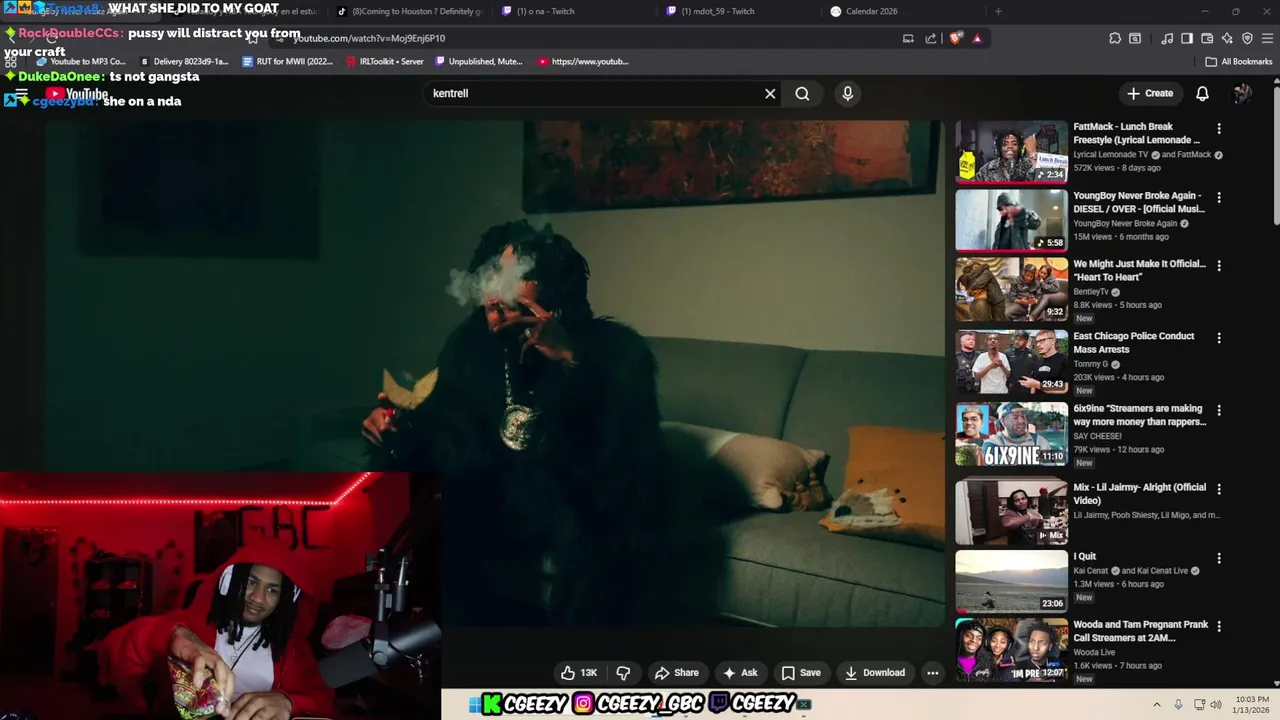Go to Tommy G channel name
1280x720 pixels.
tap(1090, 364)
